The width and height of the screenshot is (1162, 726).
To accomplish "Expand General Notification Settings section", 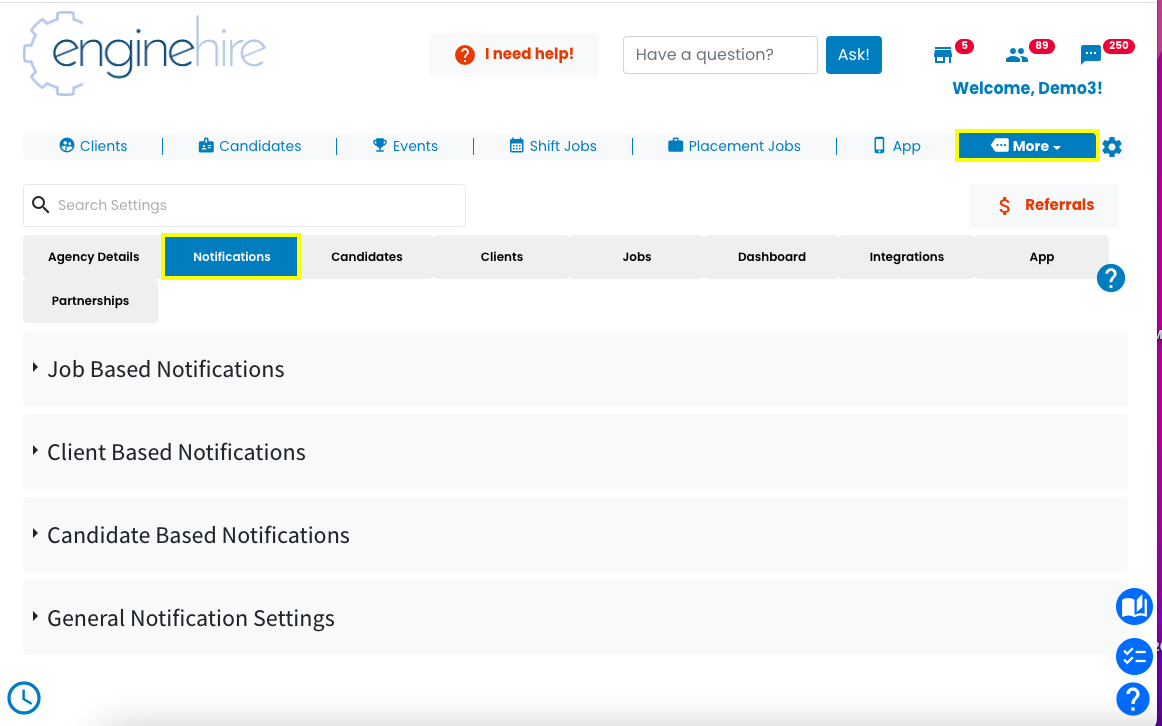I will [x=575, y=617].
